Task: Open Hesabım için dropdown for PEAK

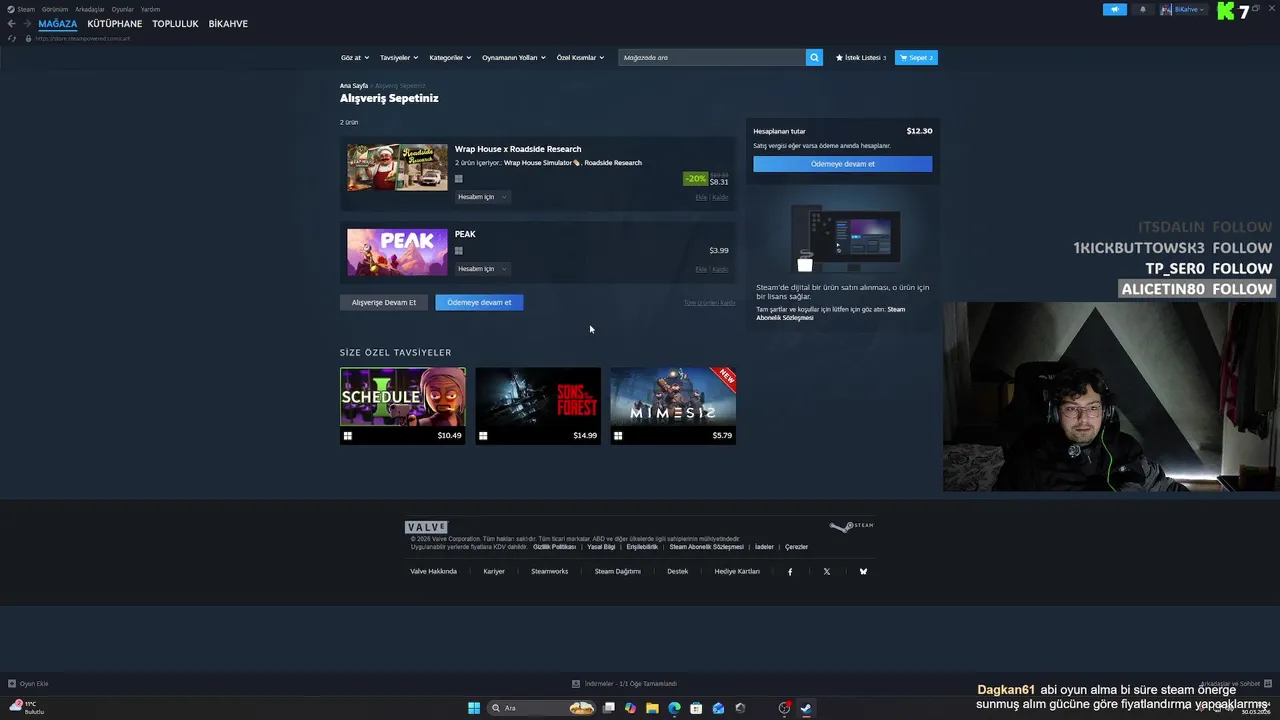Action: pos(482,269)
